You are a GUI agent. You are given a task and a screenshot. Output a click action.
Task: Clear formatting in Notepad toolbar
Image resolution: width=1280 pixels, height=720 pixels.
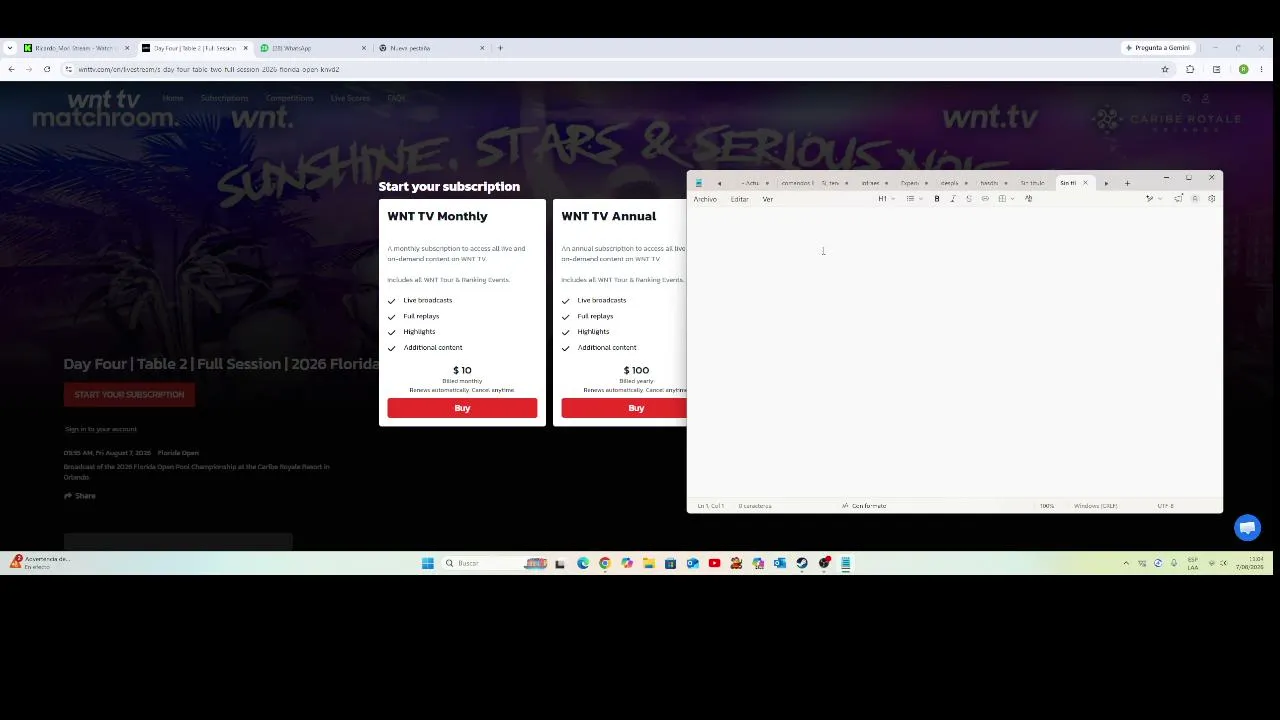tap(1028, 199)
